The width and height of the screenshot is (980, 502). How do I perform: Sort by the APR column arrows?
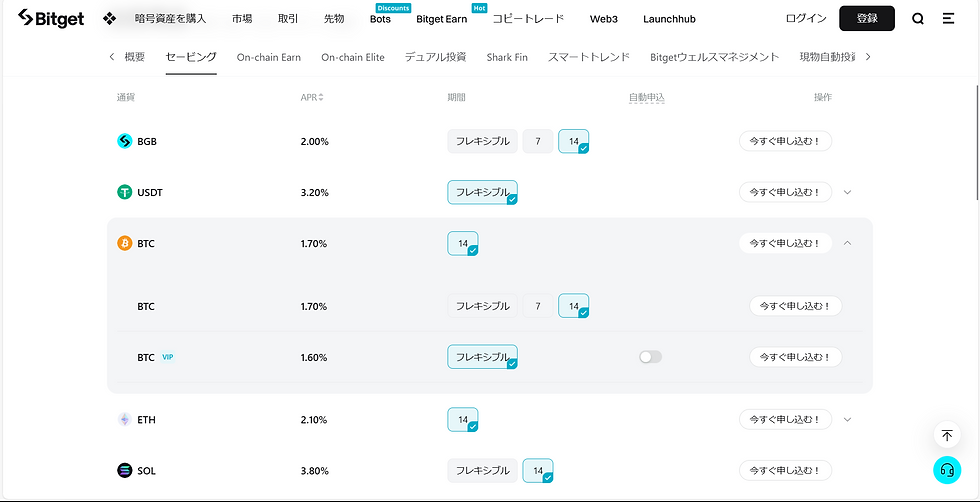pos(321,98)
